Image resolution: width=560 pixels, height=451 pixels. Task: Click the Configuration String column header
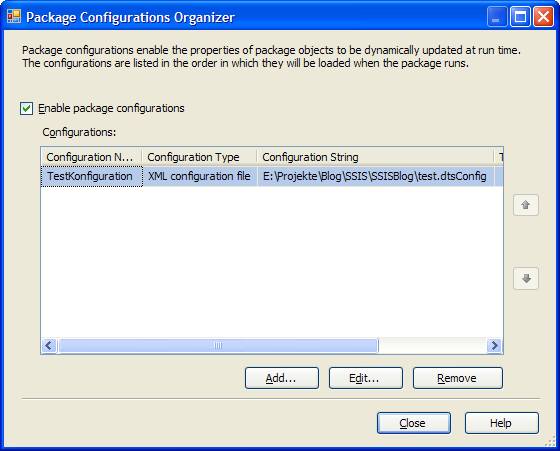pyautogui.click(x=375, y=157)
